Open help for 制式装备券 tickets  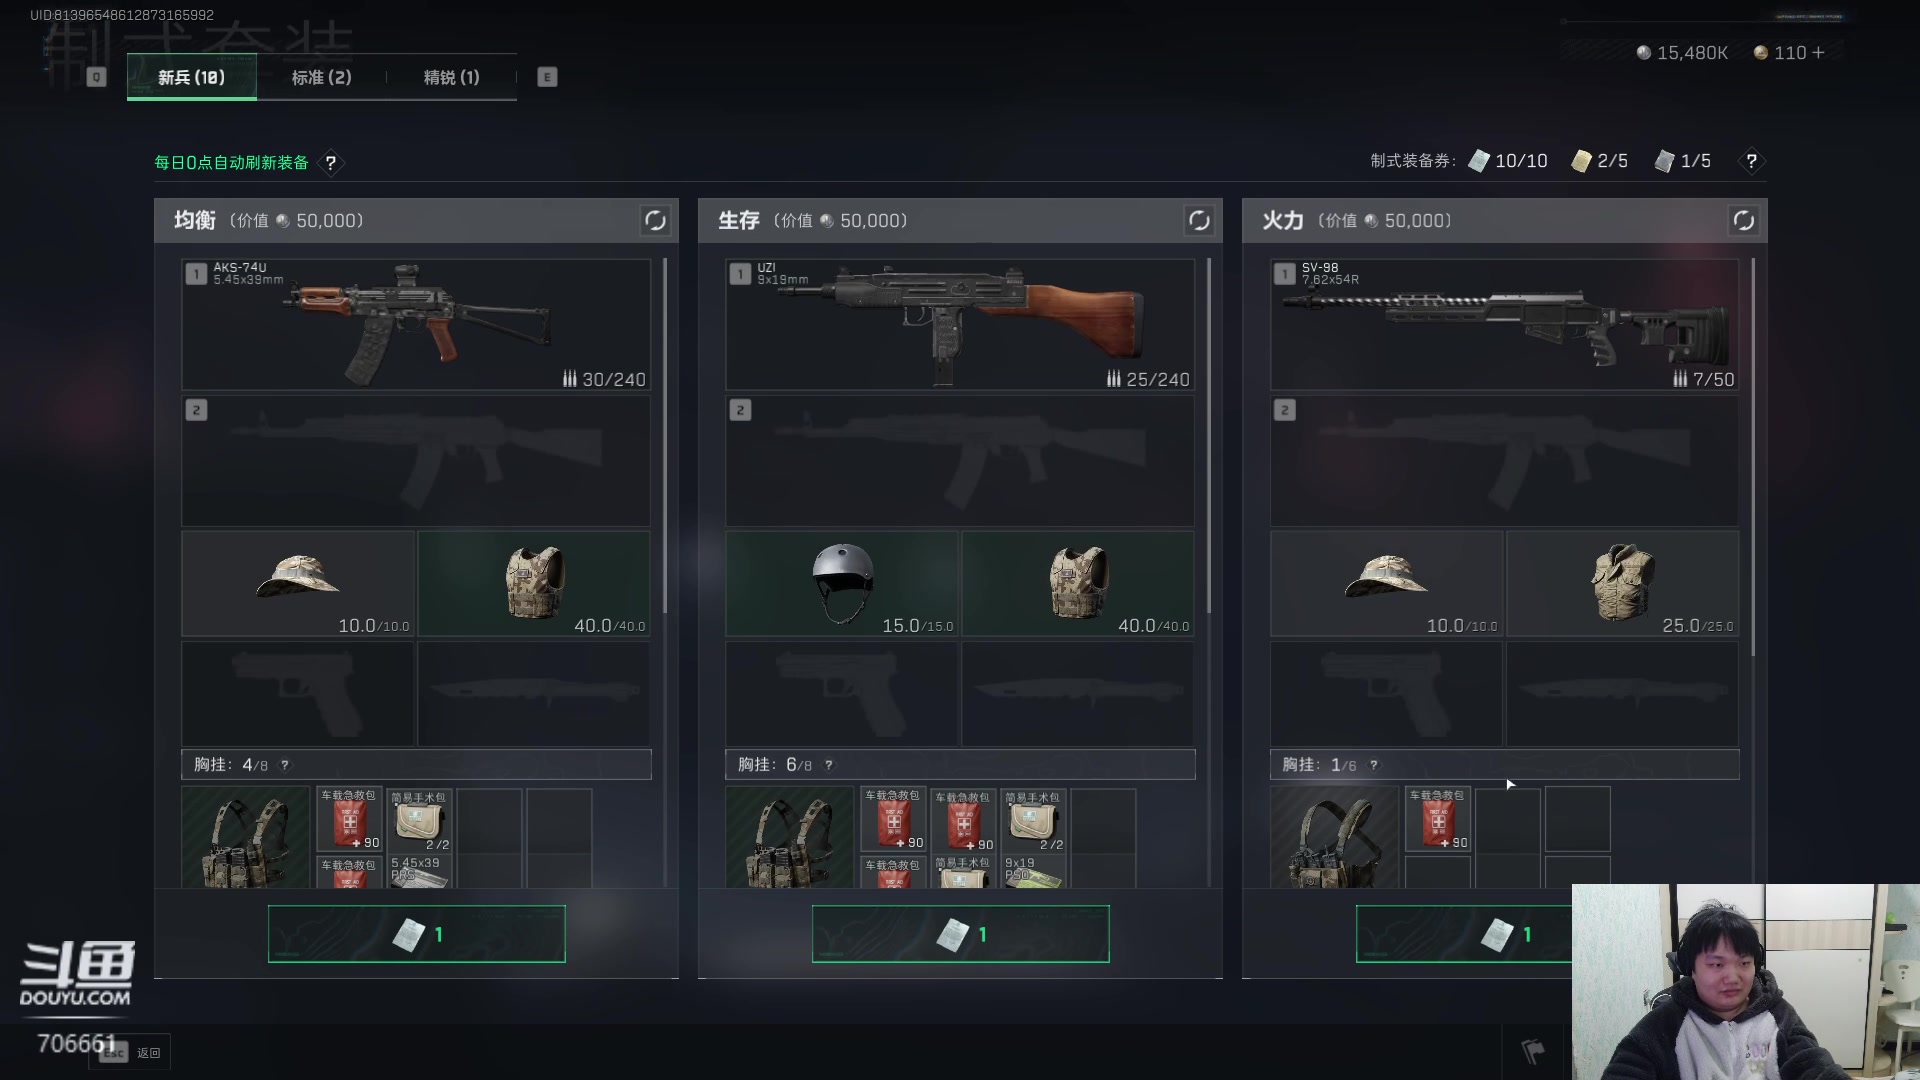point(1751,161)
